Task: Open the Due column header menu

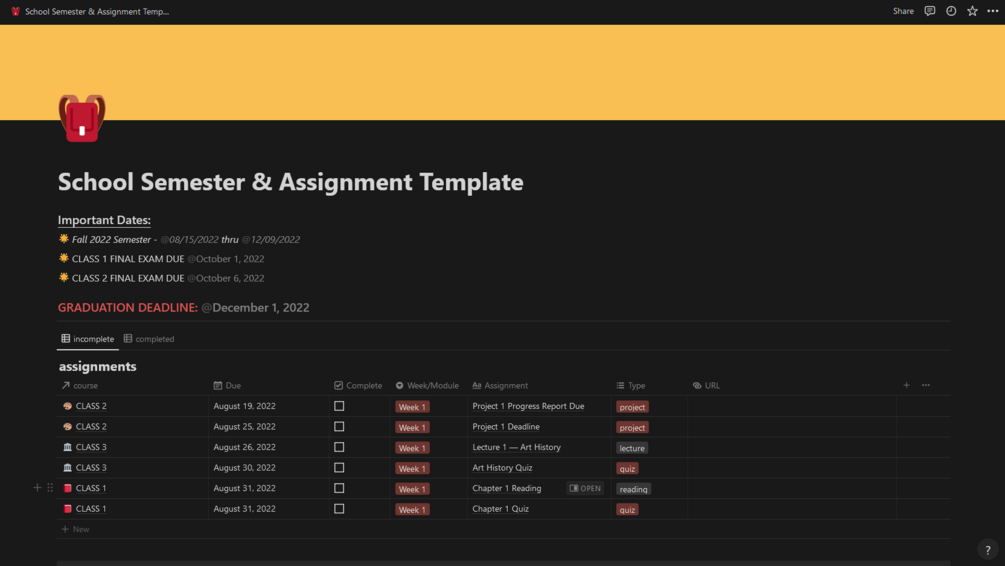Action: [227, 385]
